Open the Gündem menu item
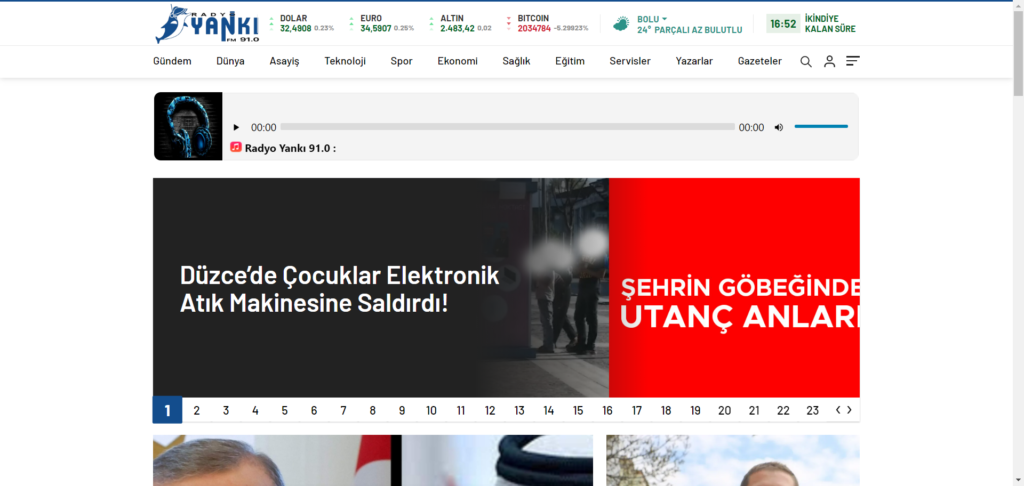 pos(172,61)
